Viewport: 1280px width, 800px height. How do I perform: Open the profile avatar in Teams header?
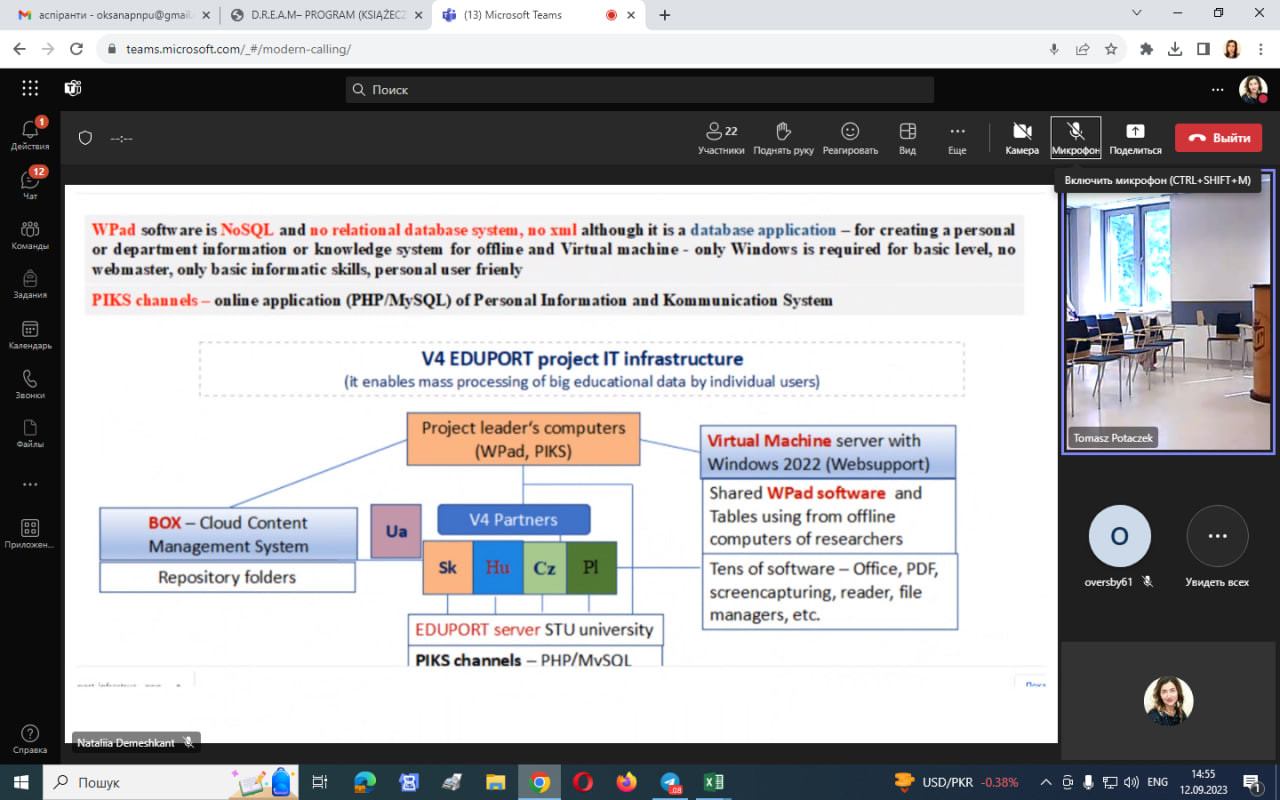point(1253,89)
